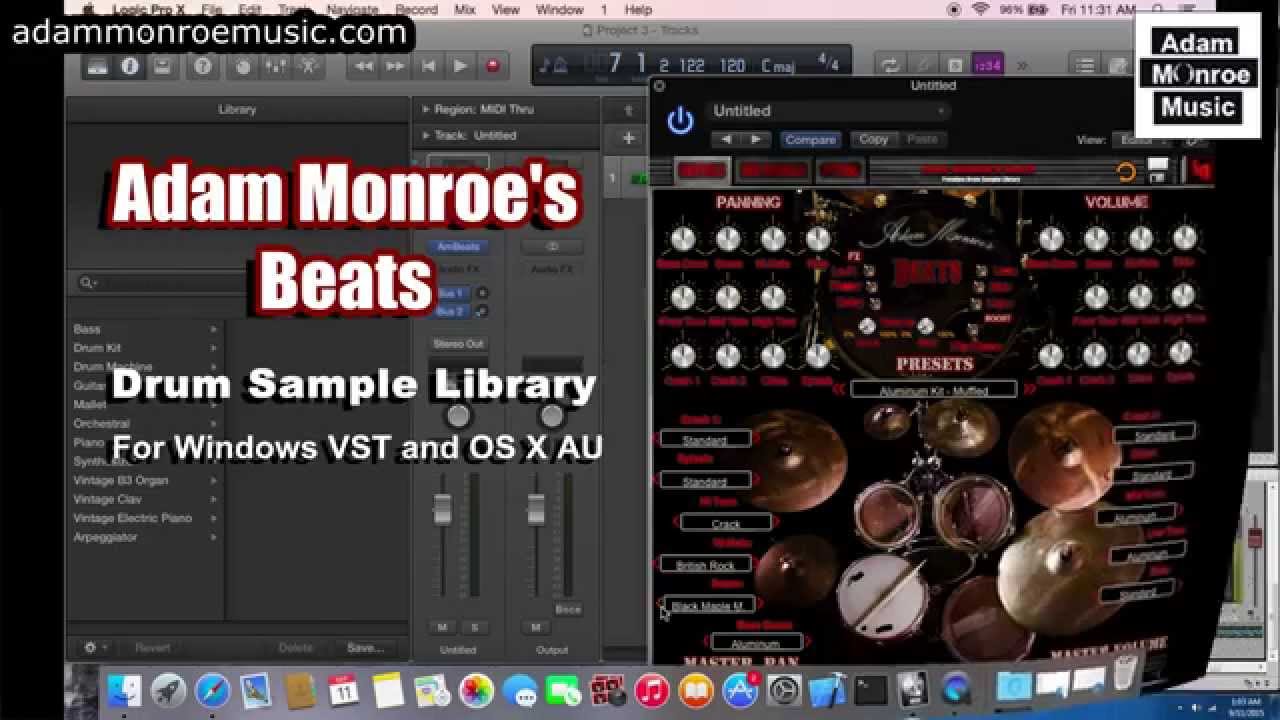Viewport: 1280px width, 720px height.
Task: Open the AmBeats instrument slot
Action: tap(458, 246)
